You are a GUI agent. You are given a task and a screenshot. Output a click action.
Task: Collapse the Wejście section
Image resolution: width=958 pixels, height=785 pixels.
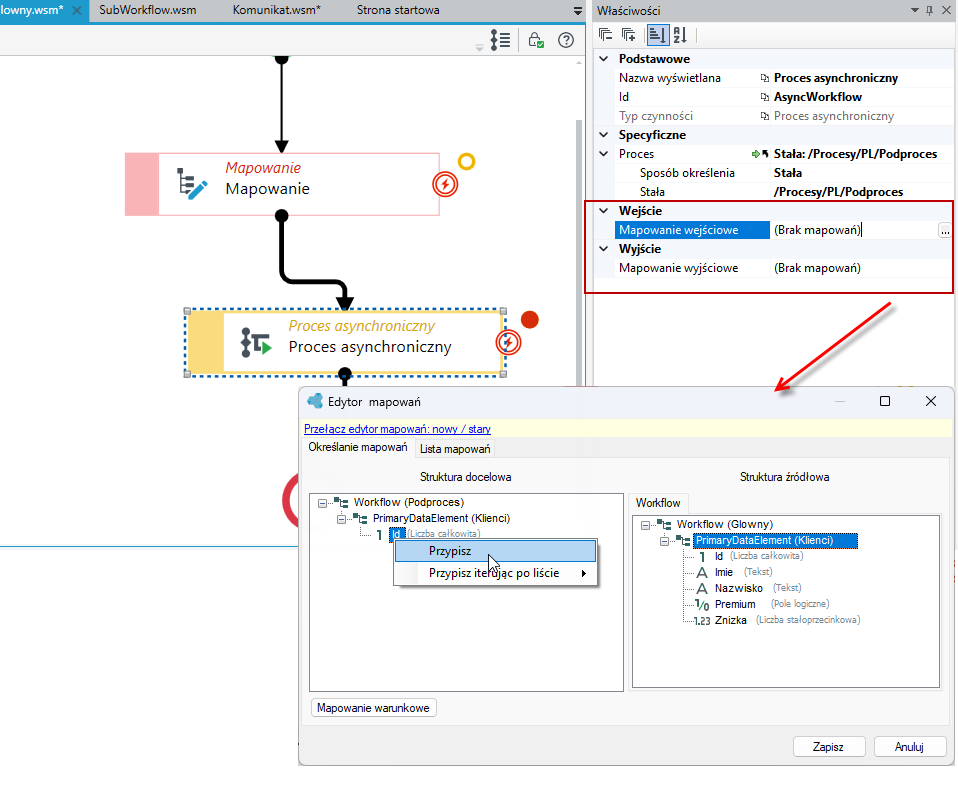tap(604, 211)
